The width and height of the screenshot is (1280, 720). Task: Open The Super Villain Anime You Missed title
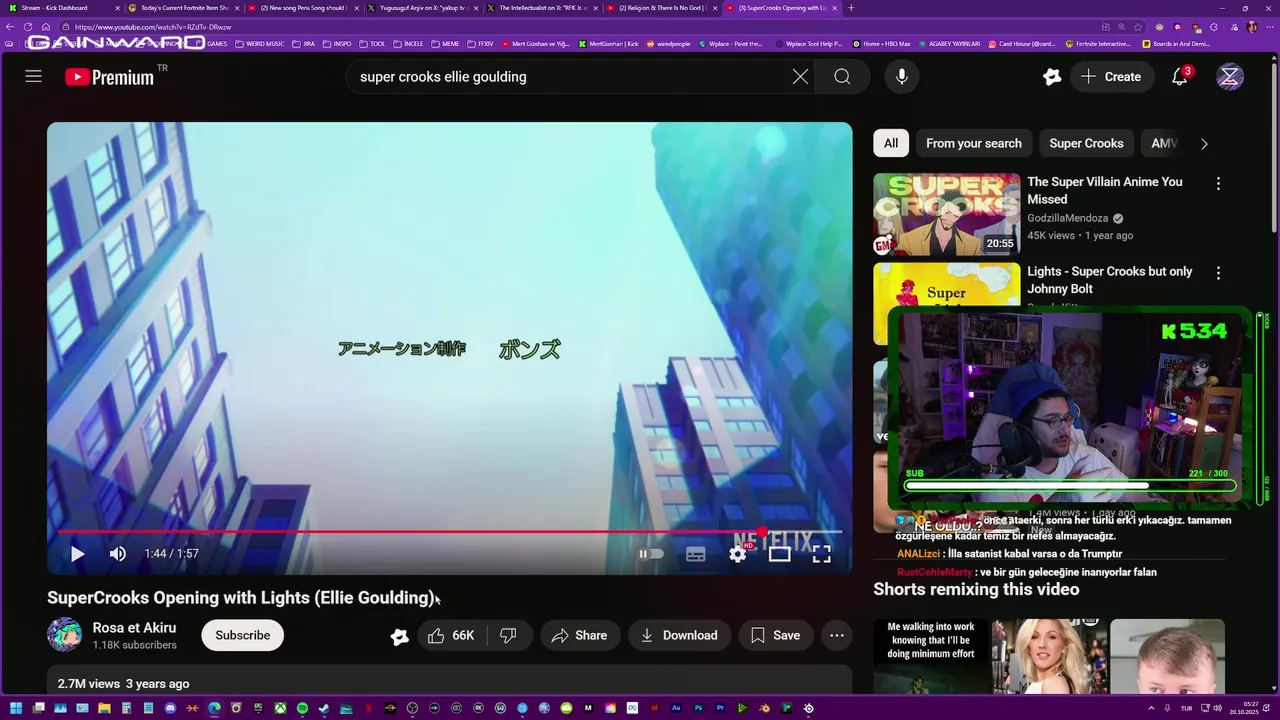pos(1105,190)
